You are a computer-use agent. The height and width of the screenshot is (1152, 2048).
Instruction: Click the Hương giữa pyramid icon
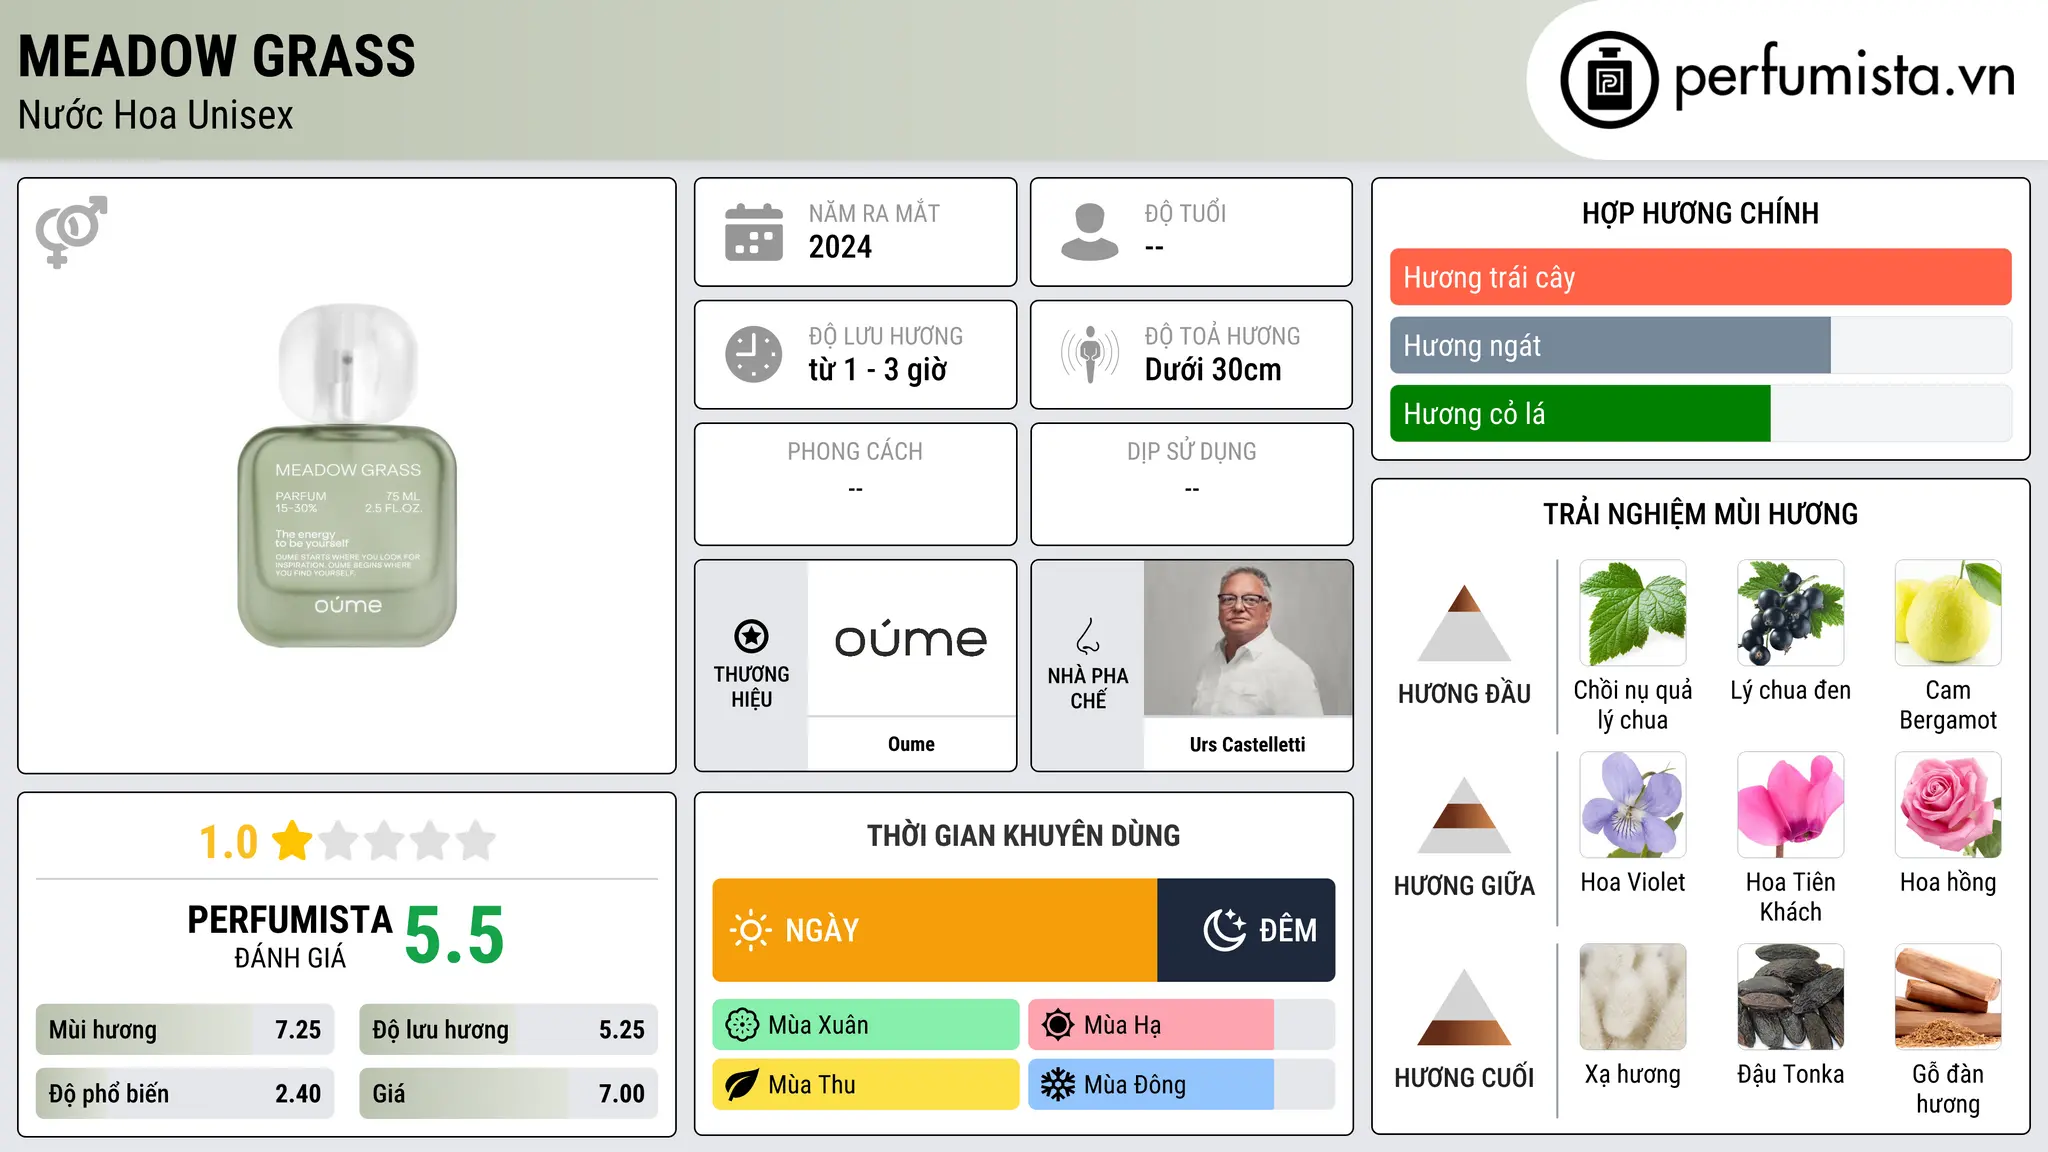pos(1464,815)
